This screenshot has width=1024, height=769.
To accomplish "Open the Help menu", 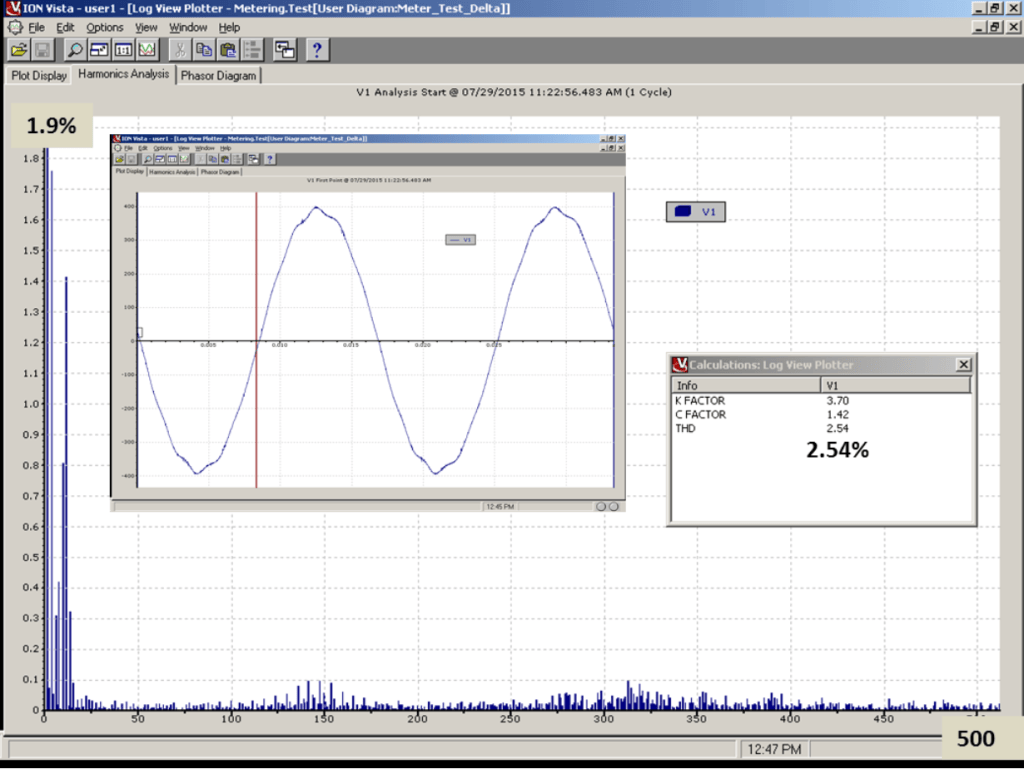I will click(229, 27).
